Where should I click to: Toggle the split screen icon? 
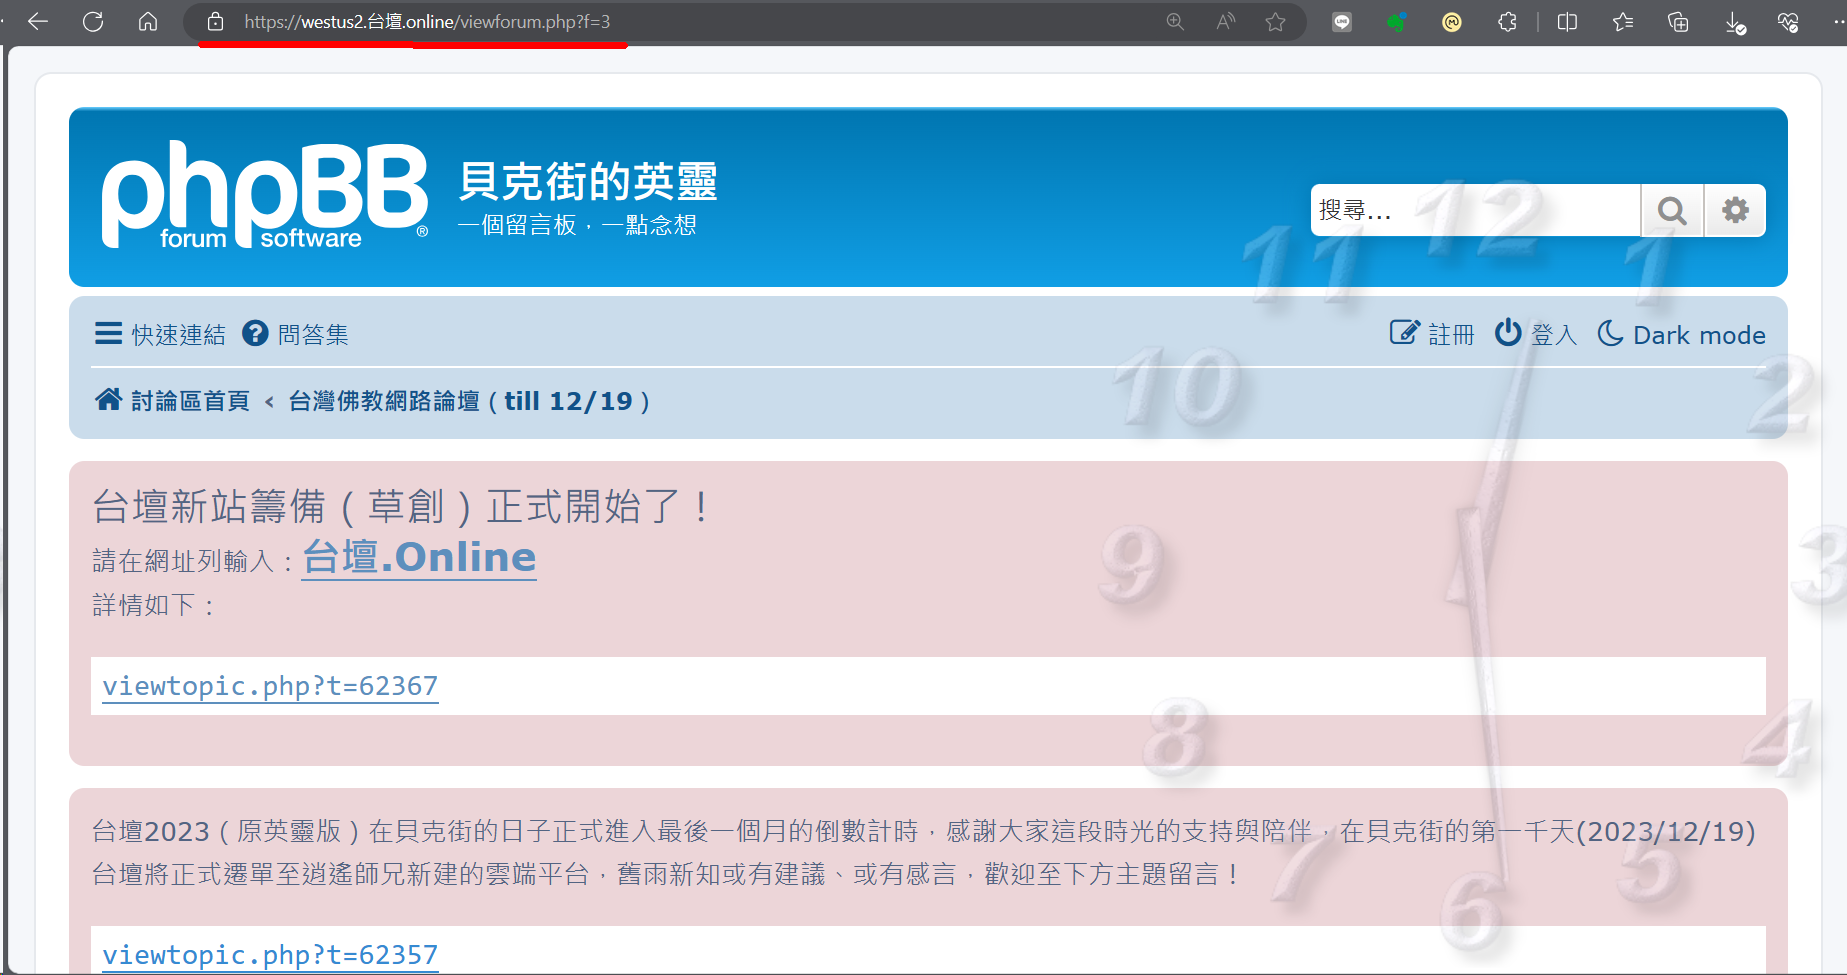[1567, 21]
